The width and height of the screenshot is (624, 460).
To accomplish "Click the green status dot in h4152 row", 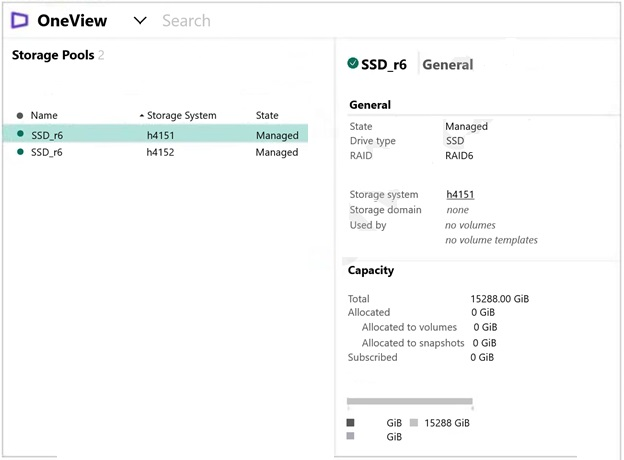I will click(20, 152).
